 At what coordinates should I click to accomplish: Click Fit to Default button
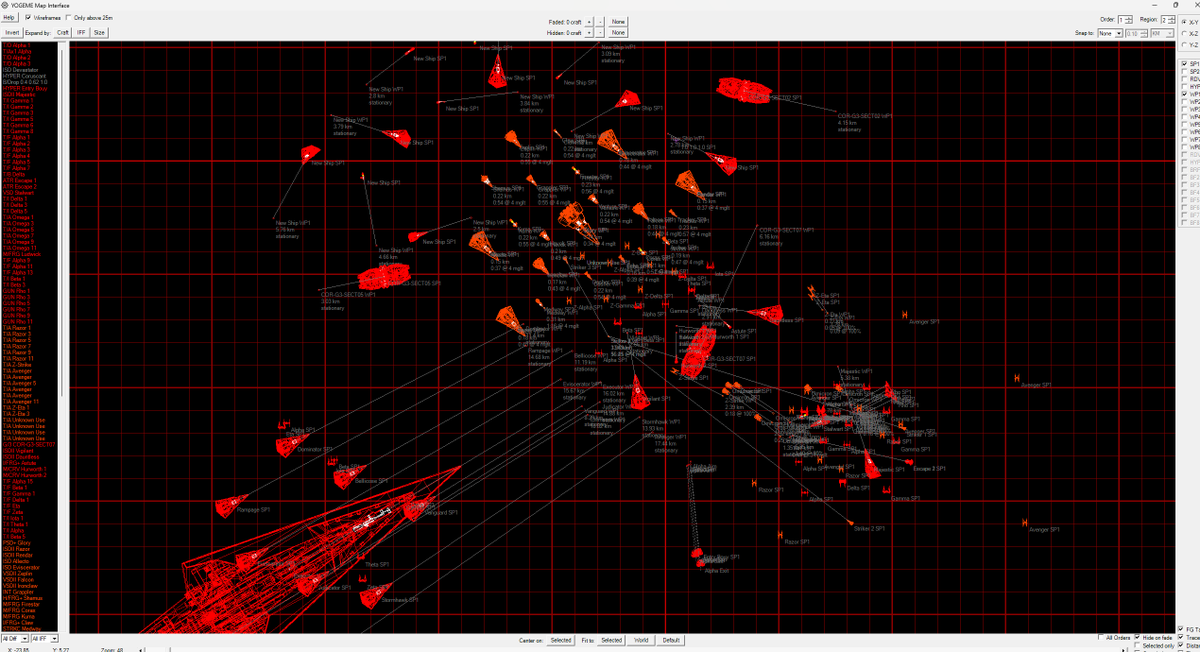tap(671, 640)
